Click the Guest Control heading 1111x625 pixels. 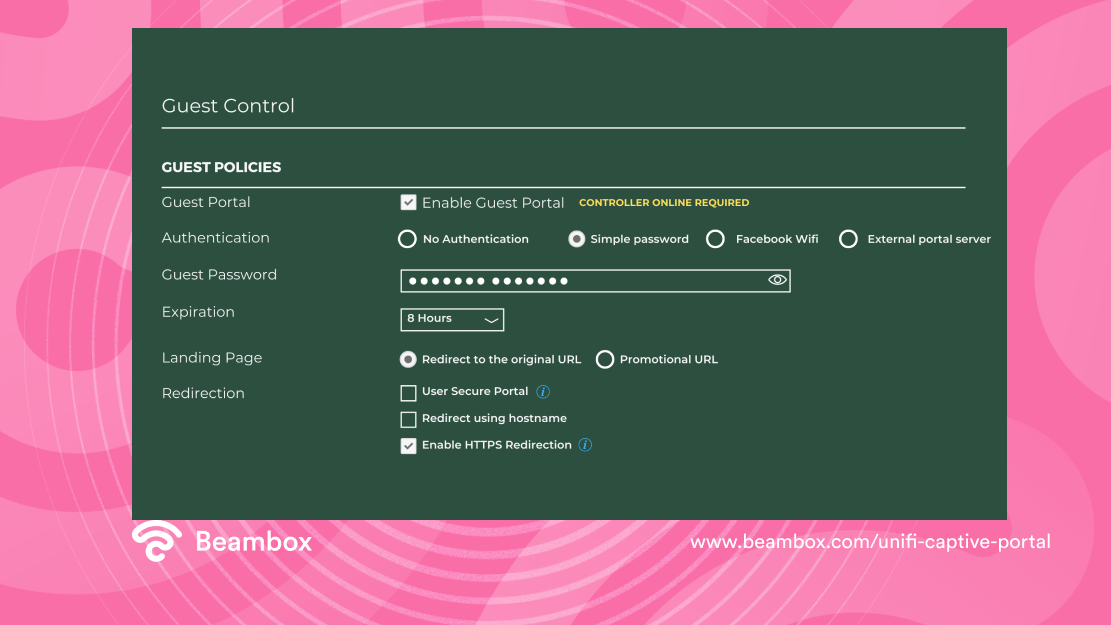pyautogui.click(x=228, y=106)
